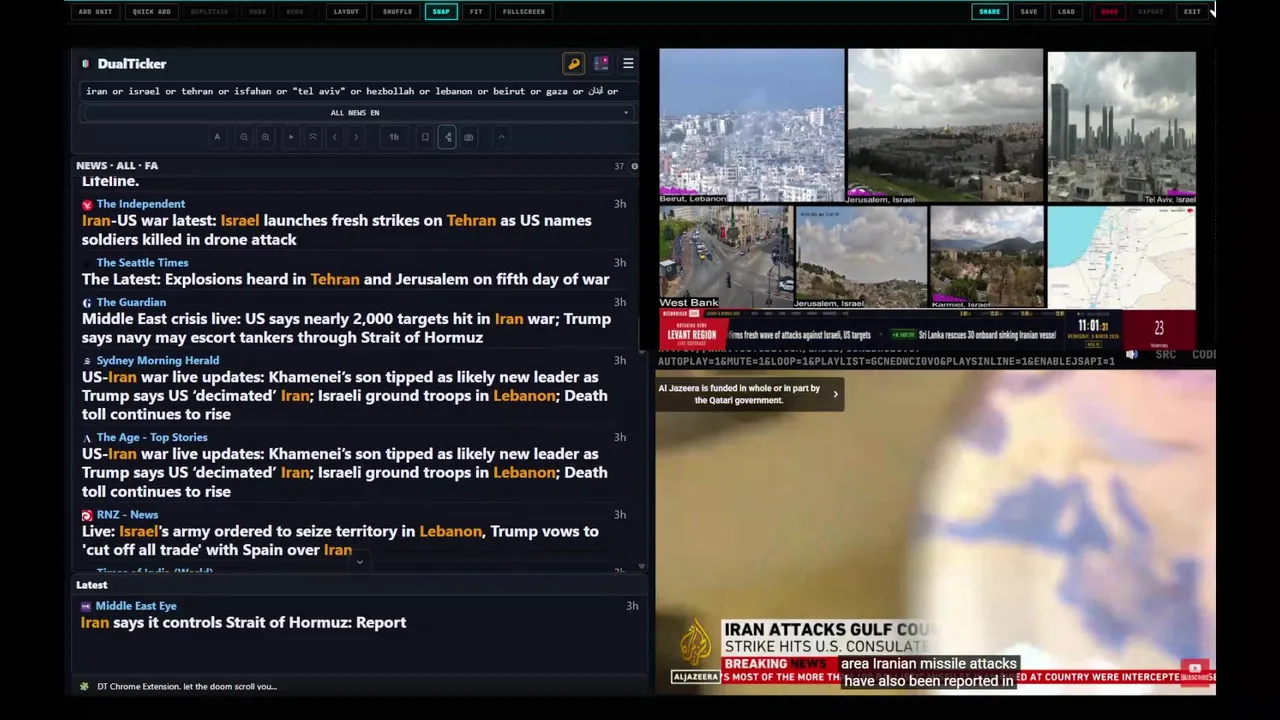
Task: Click ADD UNIT in top bar
Action: point(95,11)
